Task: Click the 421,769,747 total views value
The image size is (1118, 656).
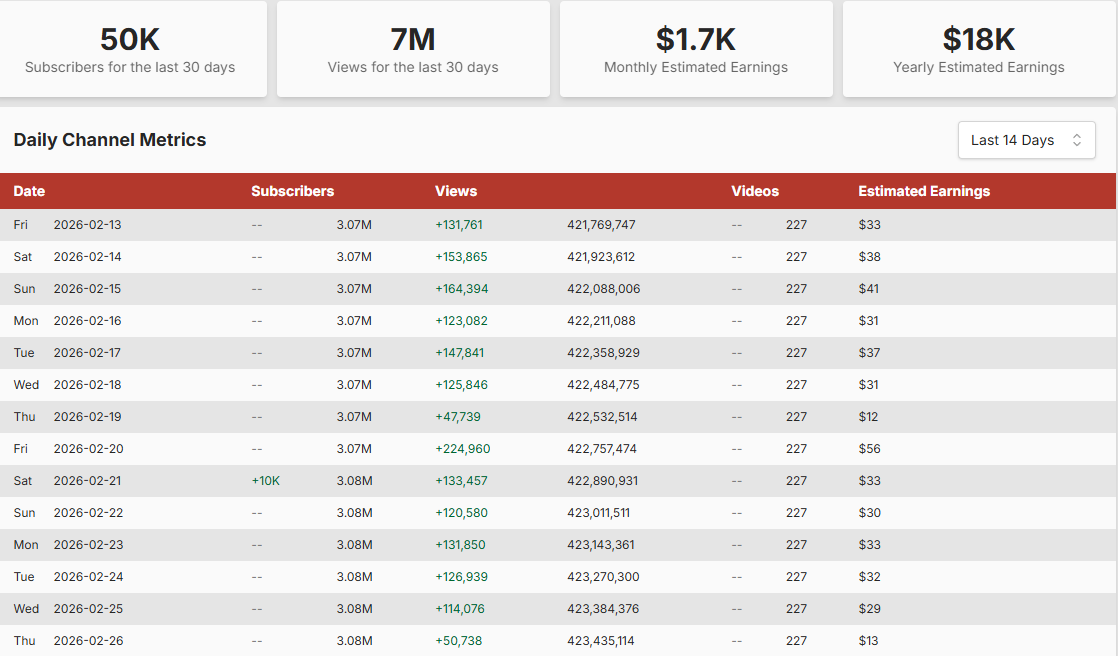Action: click(x=601, y=225)
